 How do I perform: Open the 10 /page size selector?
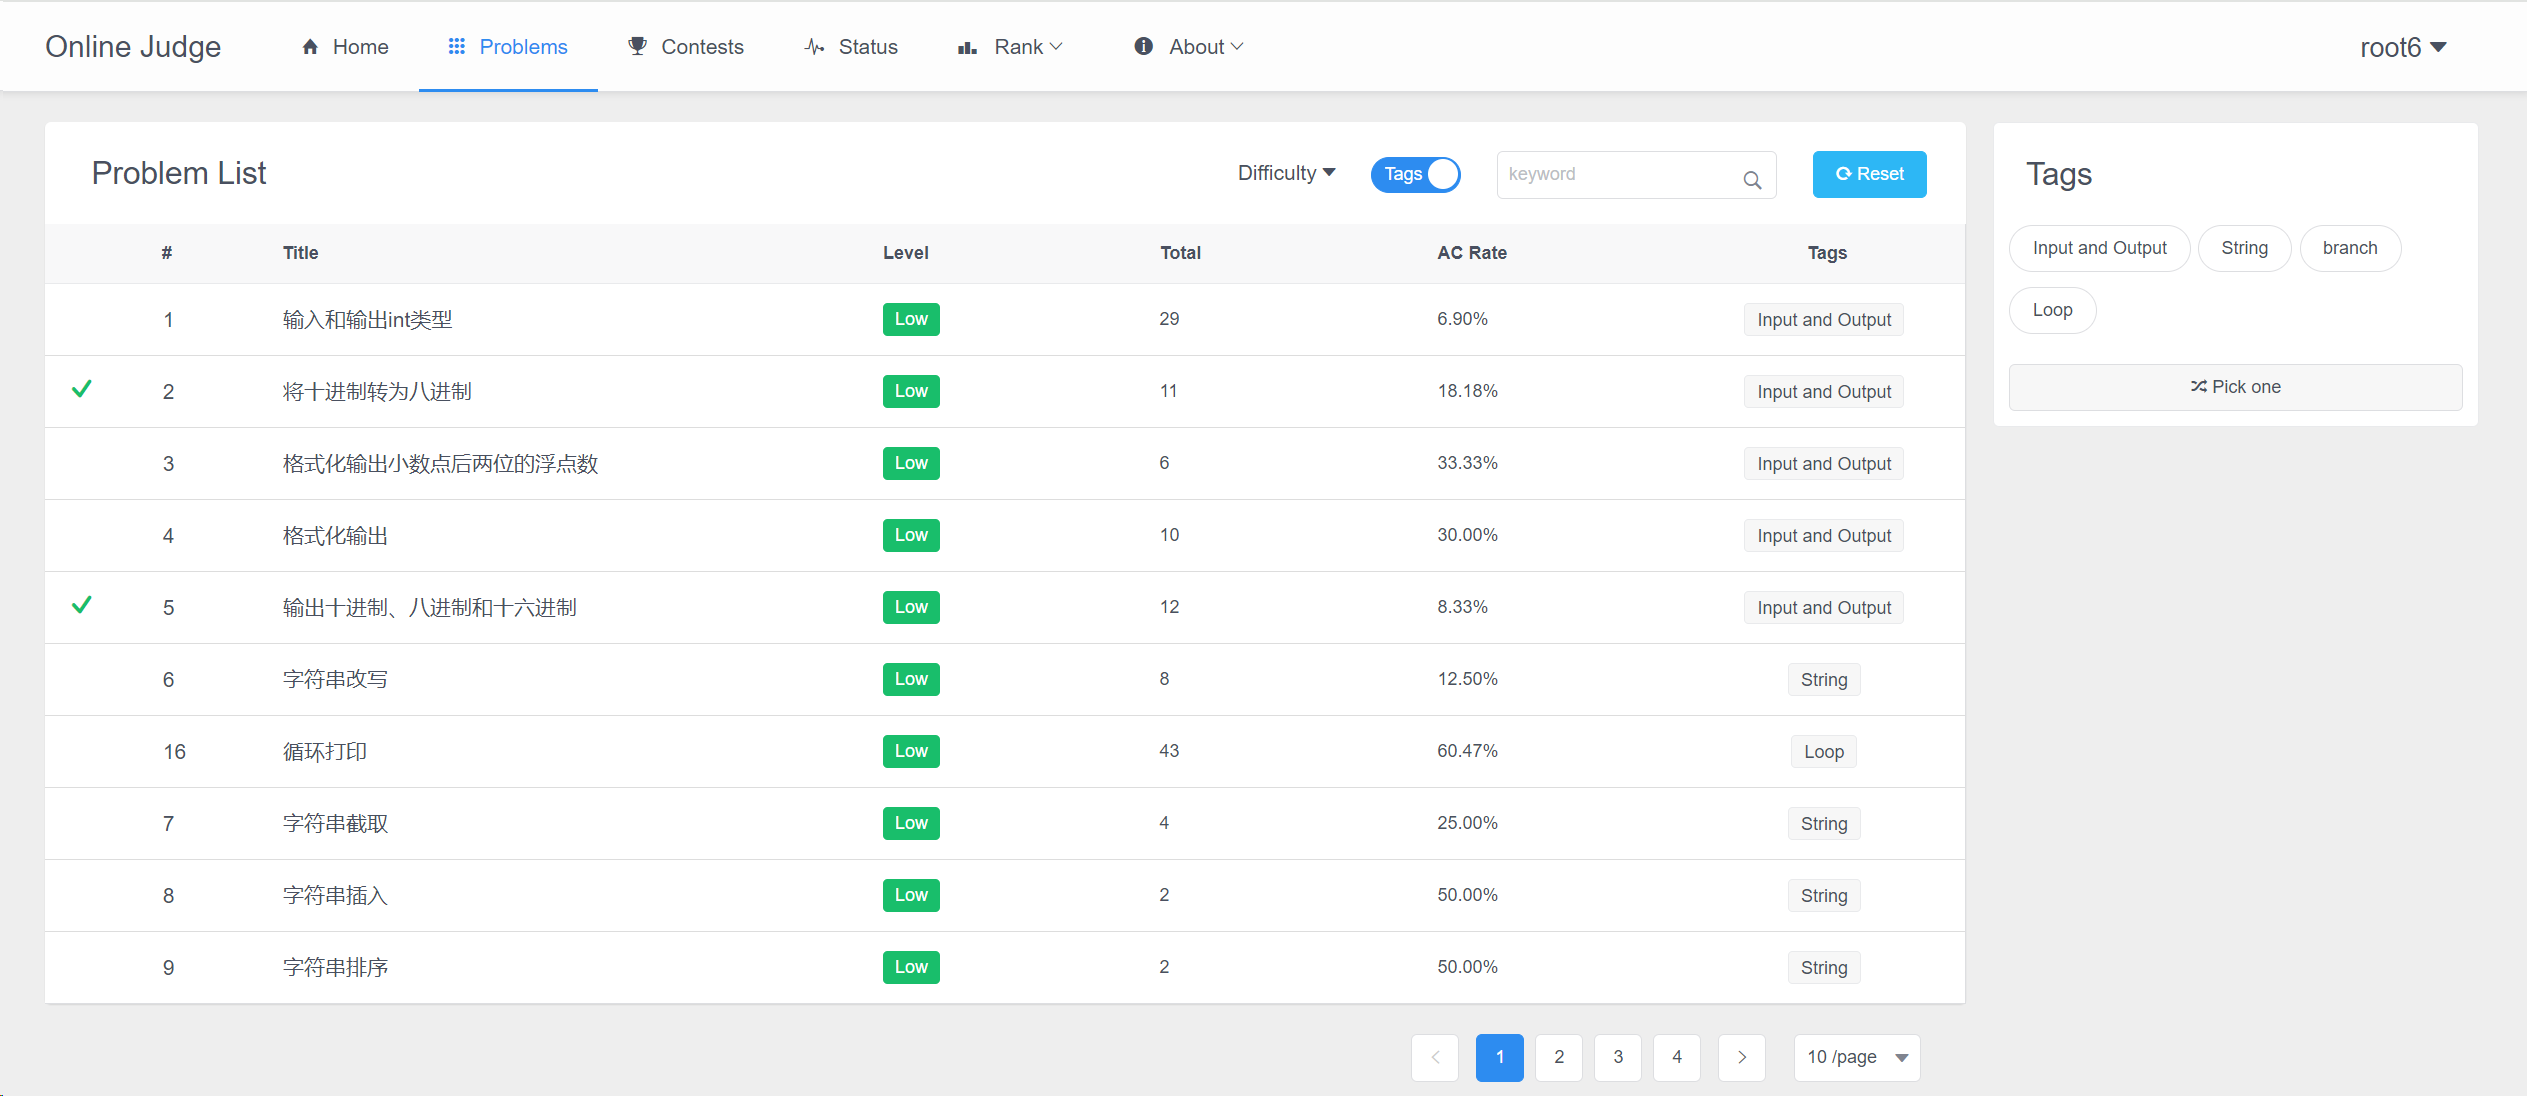point(1856,1057)
